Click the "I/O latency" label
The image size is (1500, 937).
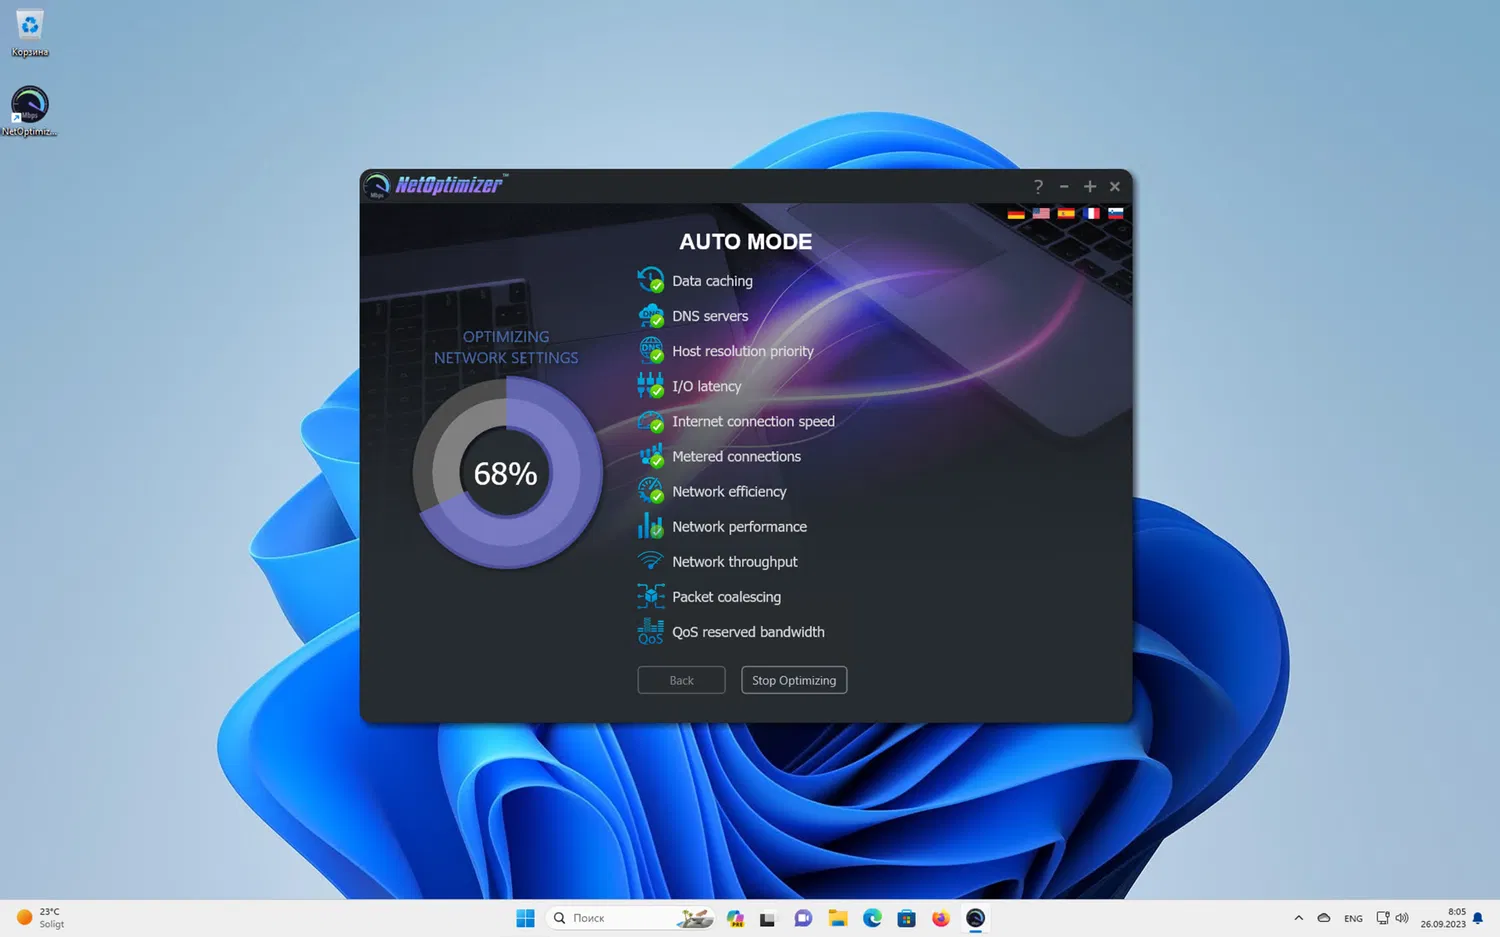(x=707, y=386)
